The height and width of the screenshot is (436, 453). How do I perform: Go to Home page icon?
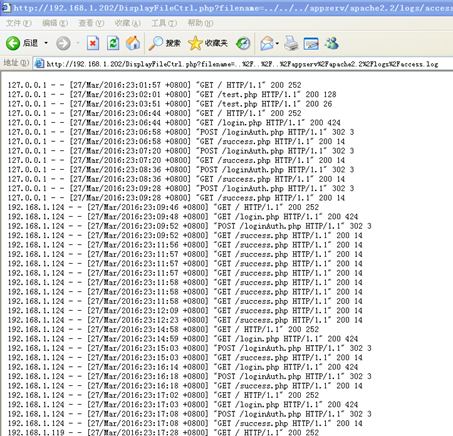(x=133, y=43)
